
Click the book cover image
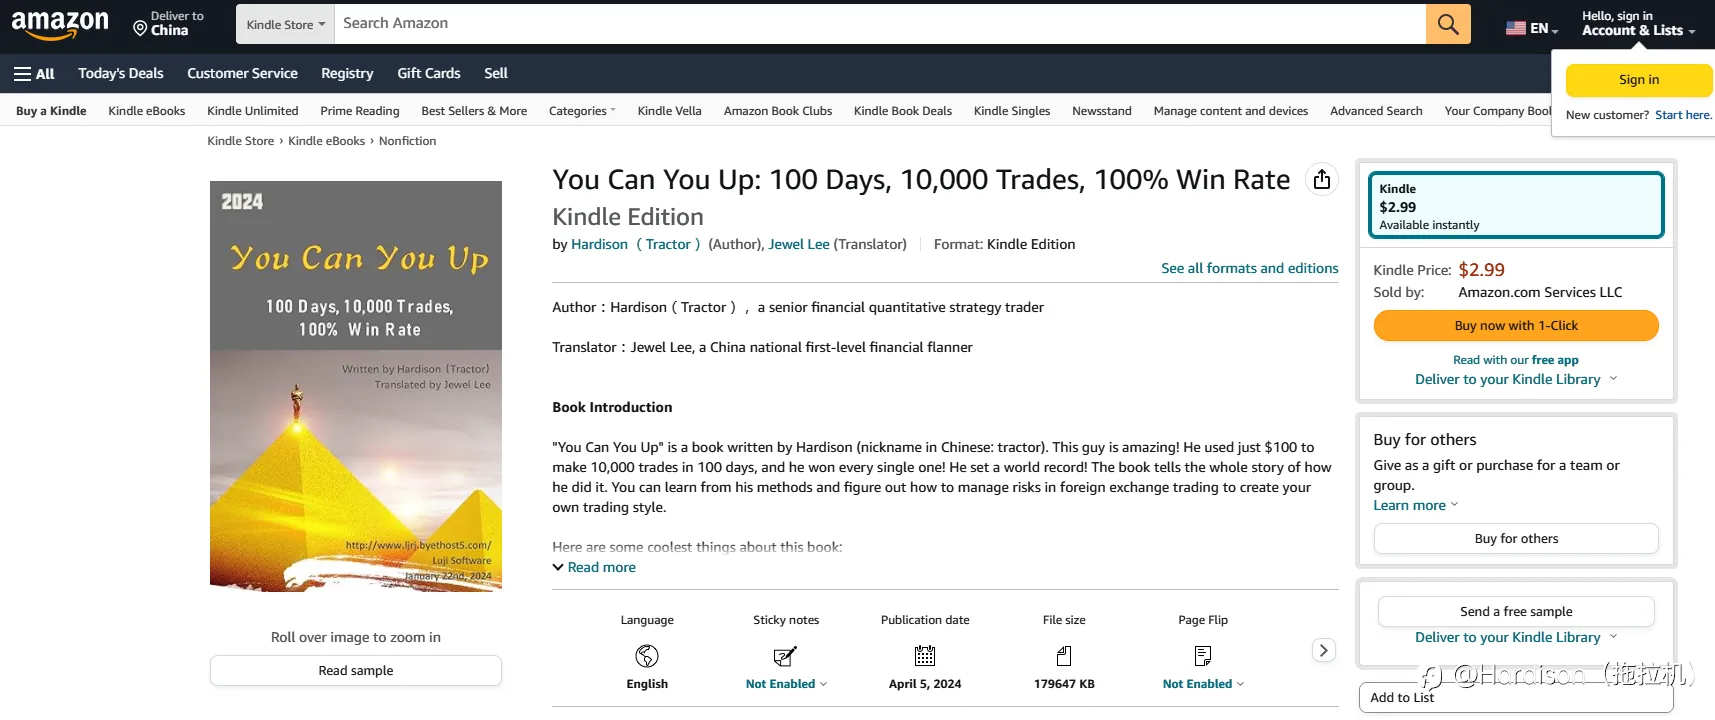point(356,386)
